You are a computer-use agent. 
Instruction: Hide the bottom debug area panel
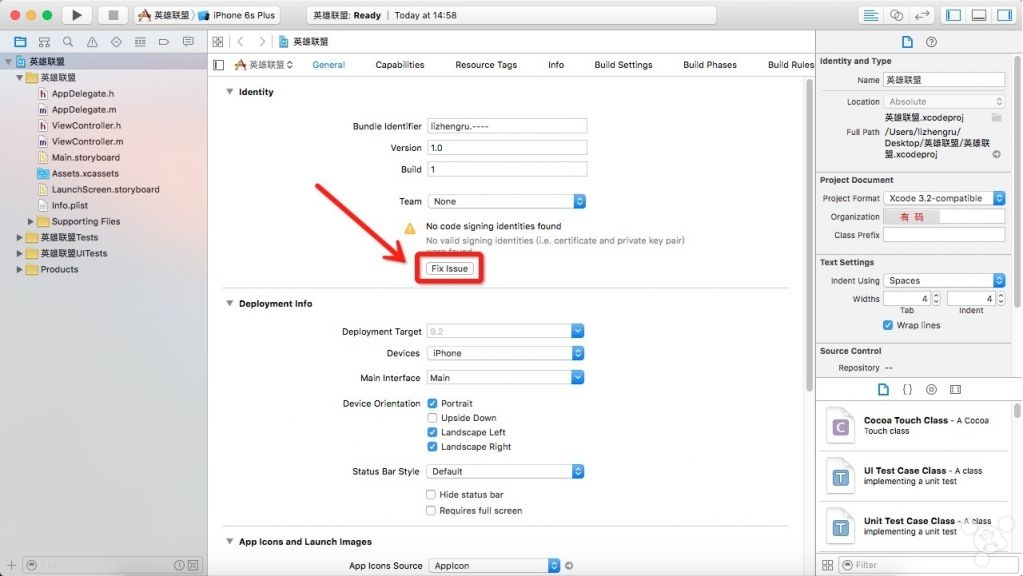click(978, 15)
